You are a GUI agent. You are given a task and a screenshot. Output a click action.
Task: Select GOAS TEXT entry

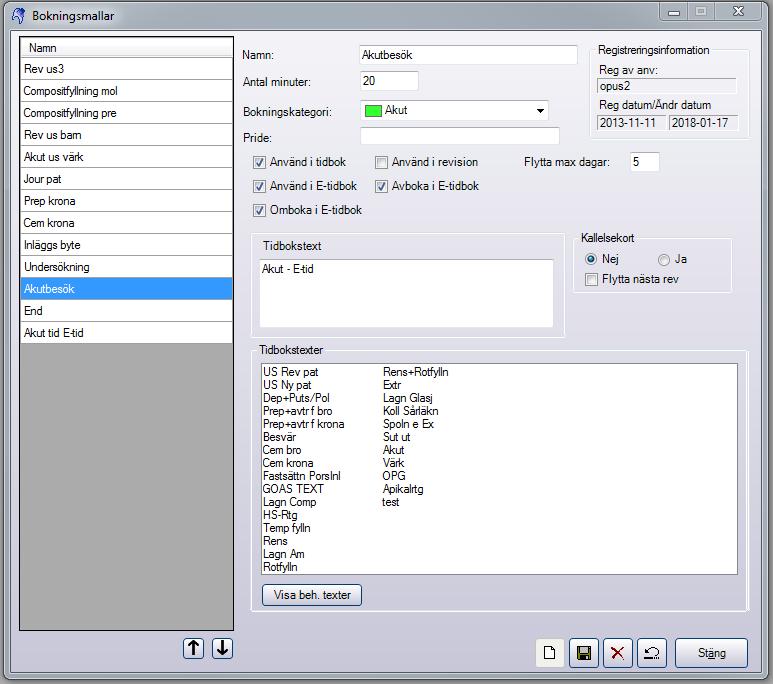293,489
